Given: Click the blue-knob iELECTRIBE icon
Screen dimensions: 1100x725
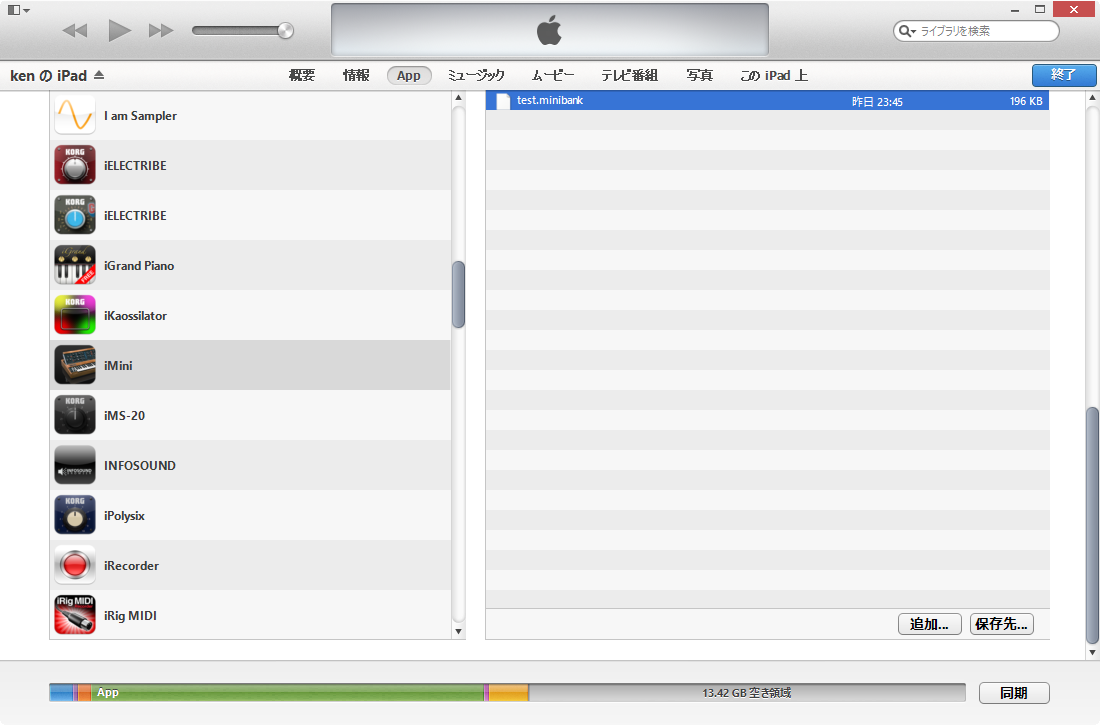Looking at the screenshot, I should click(x=75, y=215).
